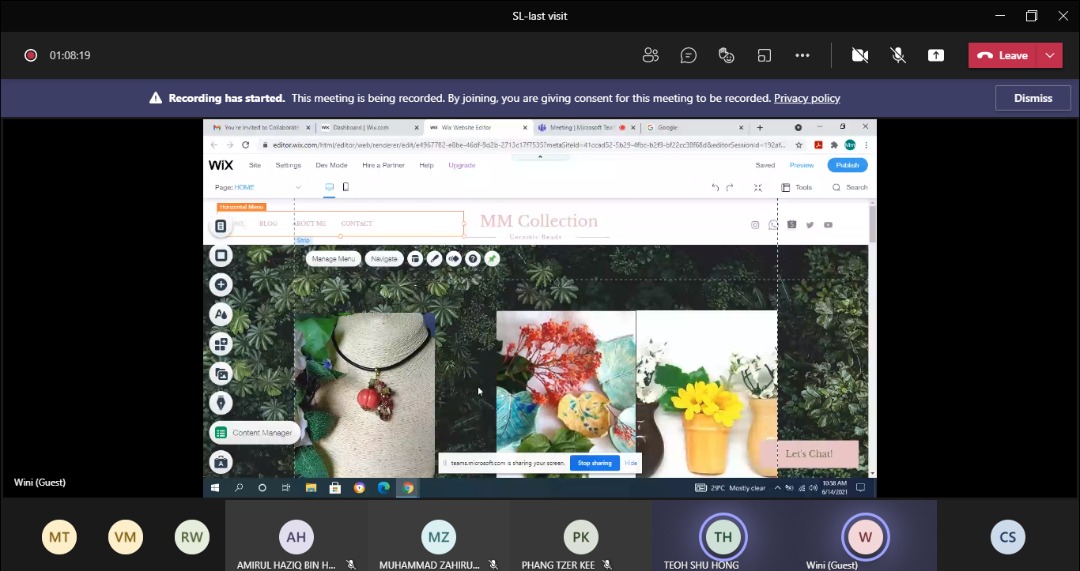Unmute the Teams microphone

click(897, 55)
